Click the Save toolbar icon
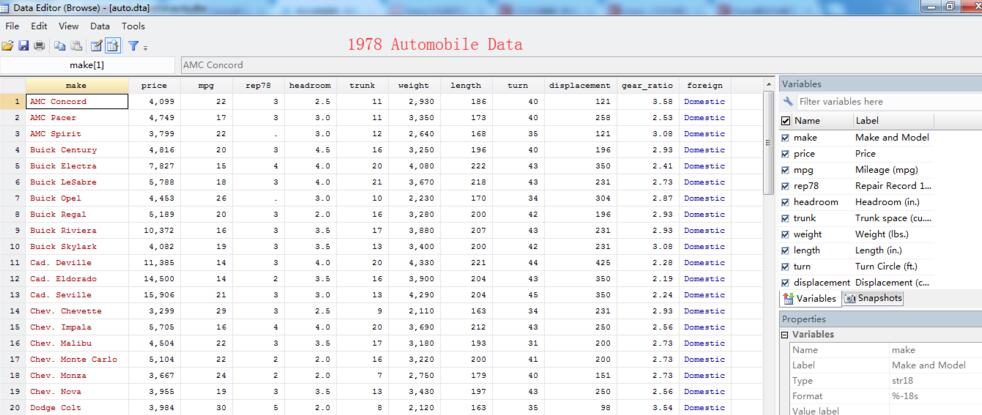Viewport: 982px width, 415px height. coord(23,46)
